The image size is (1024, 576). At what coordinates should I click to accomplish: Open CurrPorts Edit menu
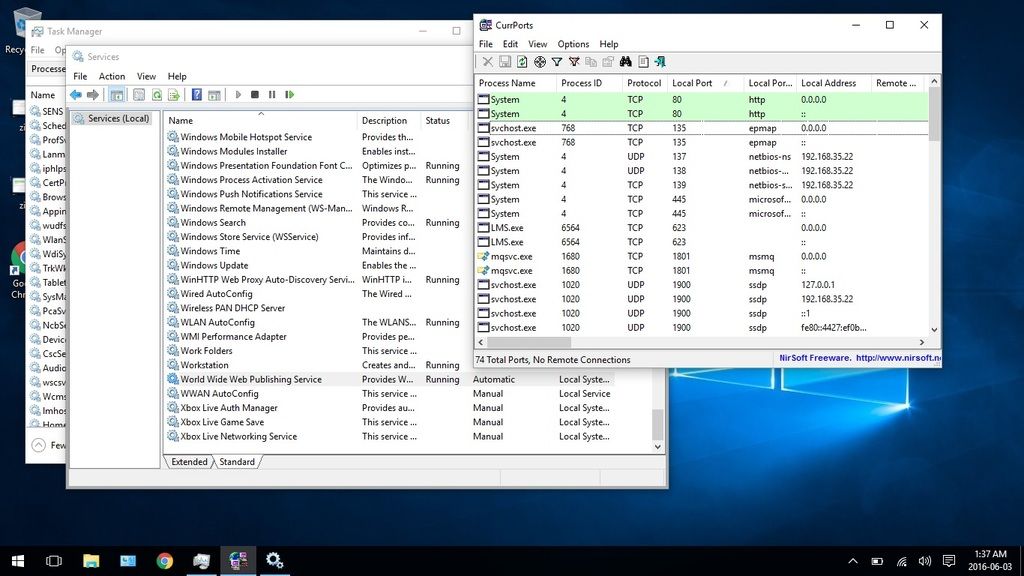point(510,44)
